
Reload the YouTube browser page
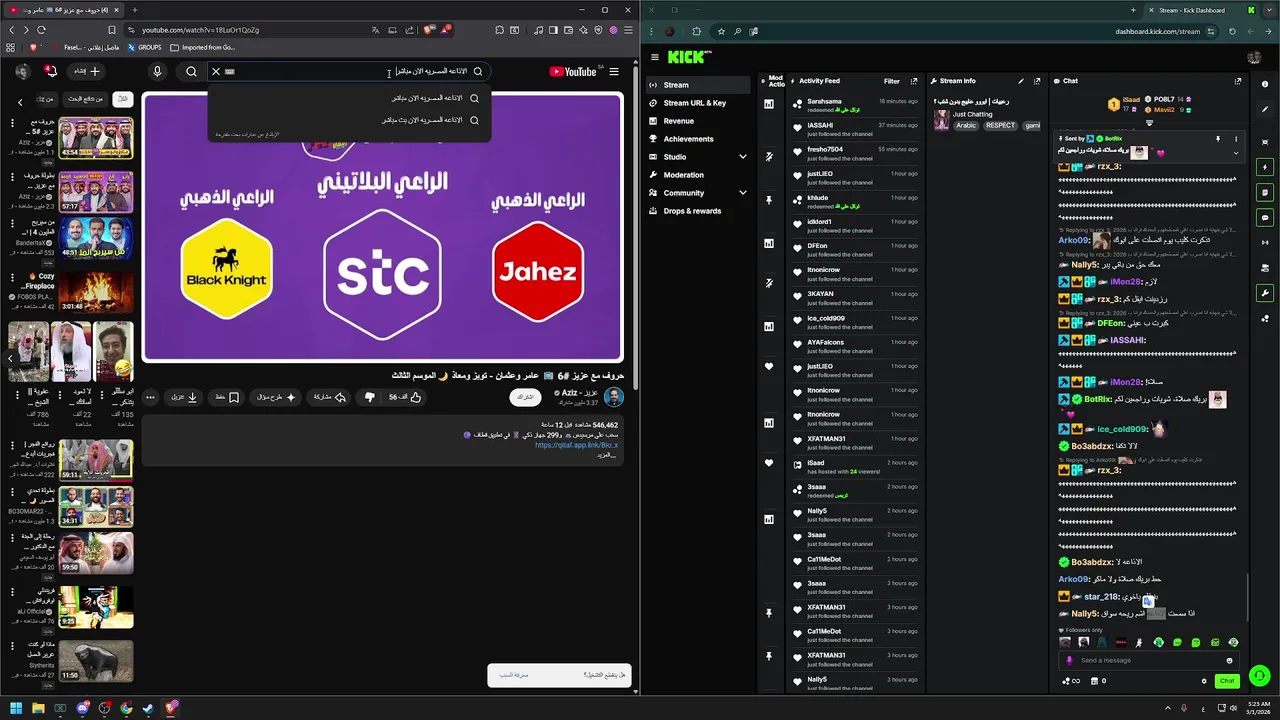pyautogui.click(x=41, y=30)
